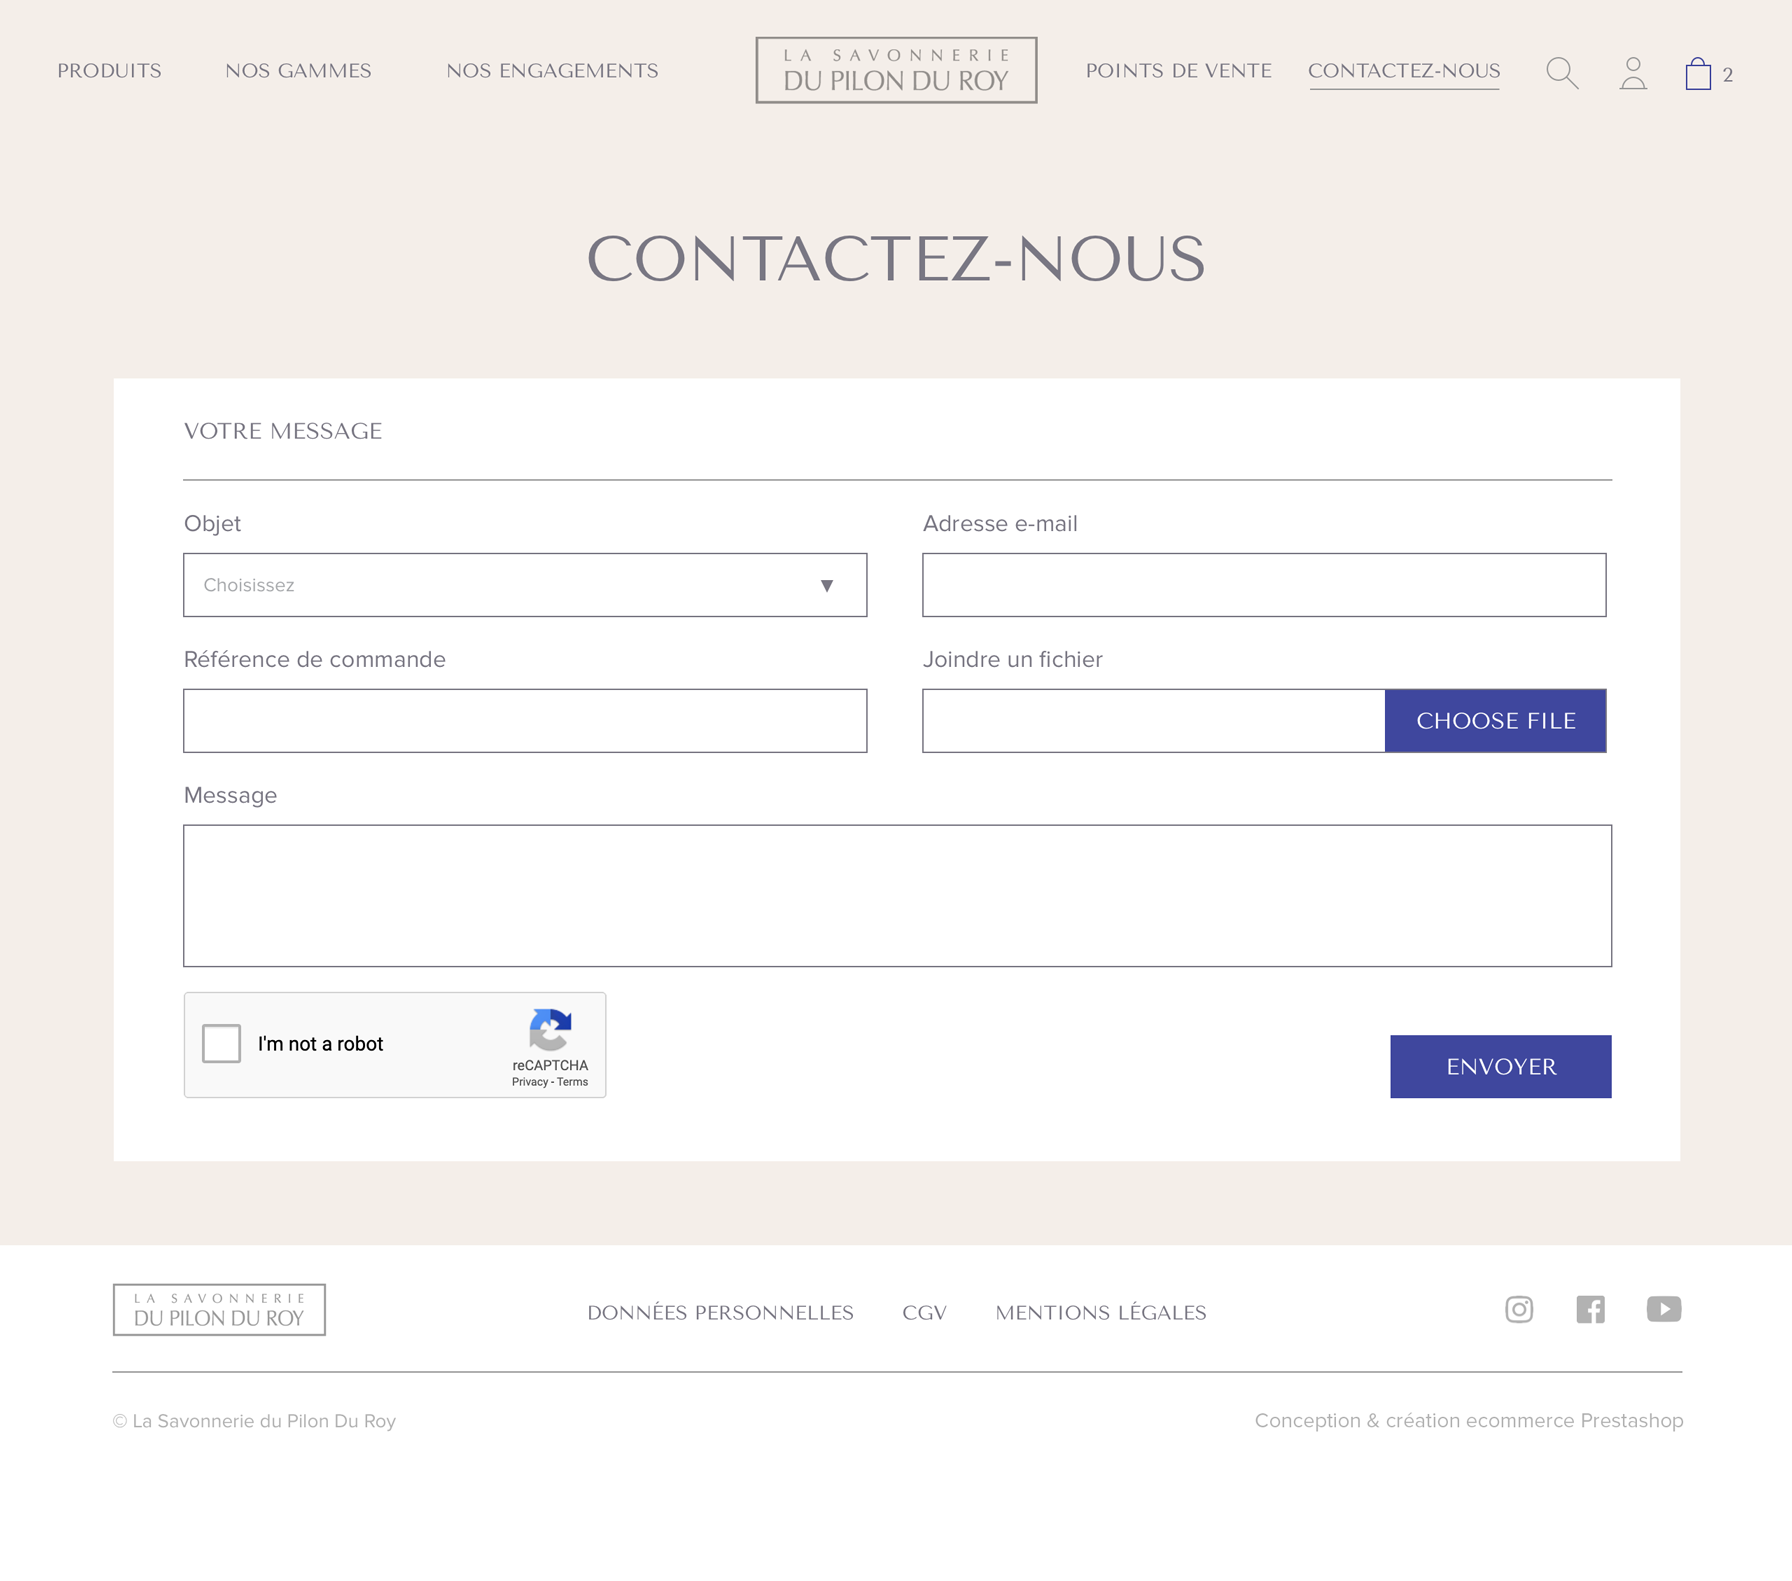Viewport: 1792px width, 1581px height.
Task: Focus the Adresse e-mail field
Action: point(1264,585)
